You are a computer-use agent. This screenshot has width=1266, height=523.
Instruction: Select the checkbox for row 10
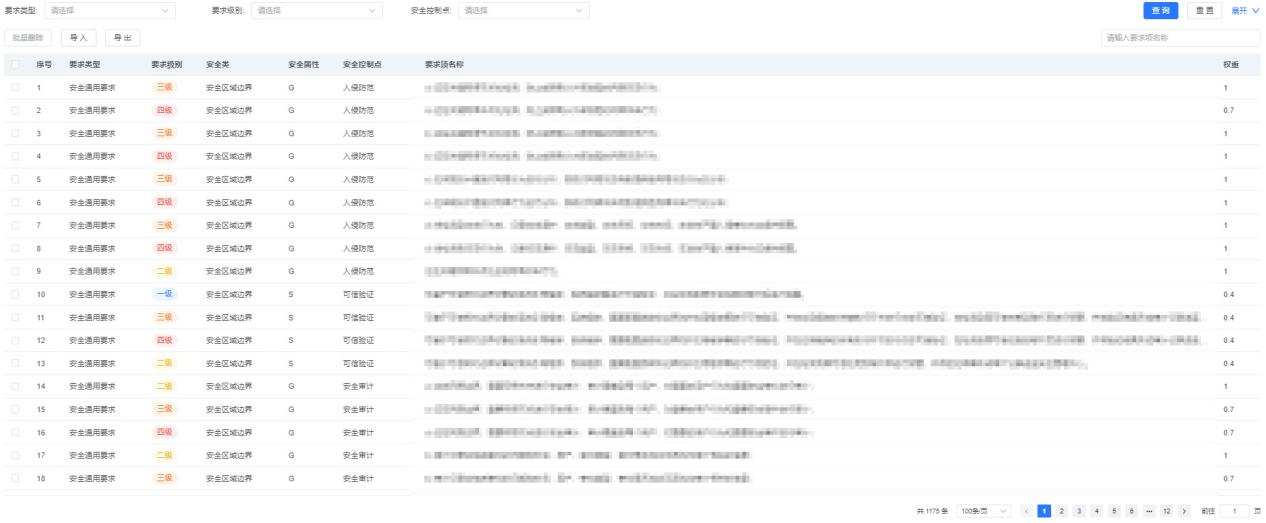[x=17, y=294]
